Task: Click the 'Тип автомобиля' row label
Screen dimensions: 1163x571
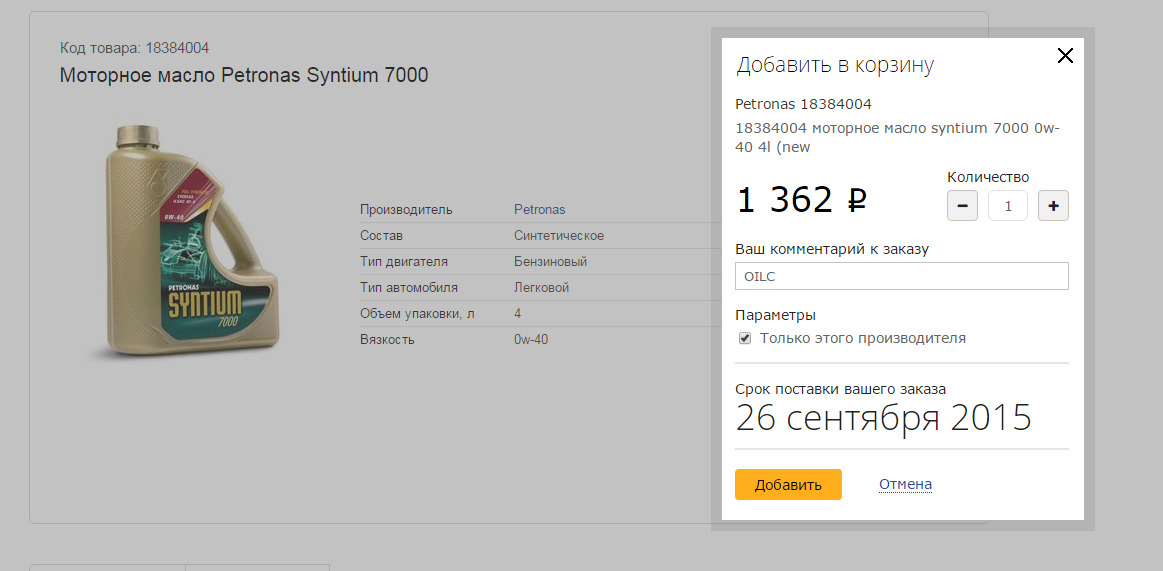Action: coord(409,288)
